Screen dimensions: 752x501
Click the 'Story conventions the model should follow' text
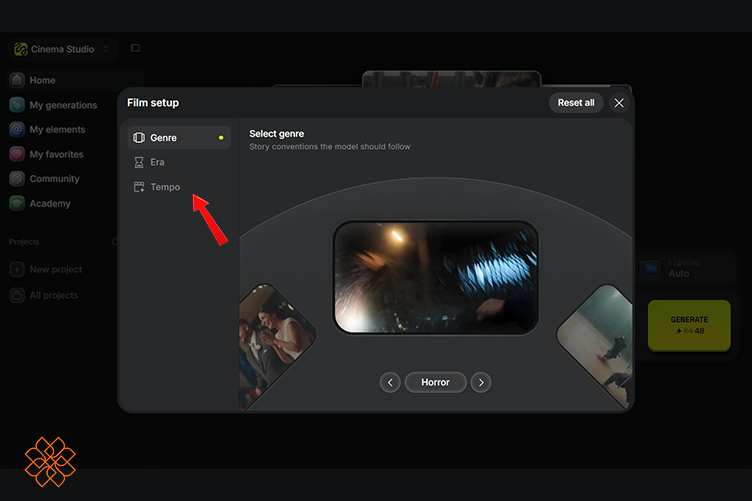pos(329,147)
